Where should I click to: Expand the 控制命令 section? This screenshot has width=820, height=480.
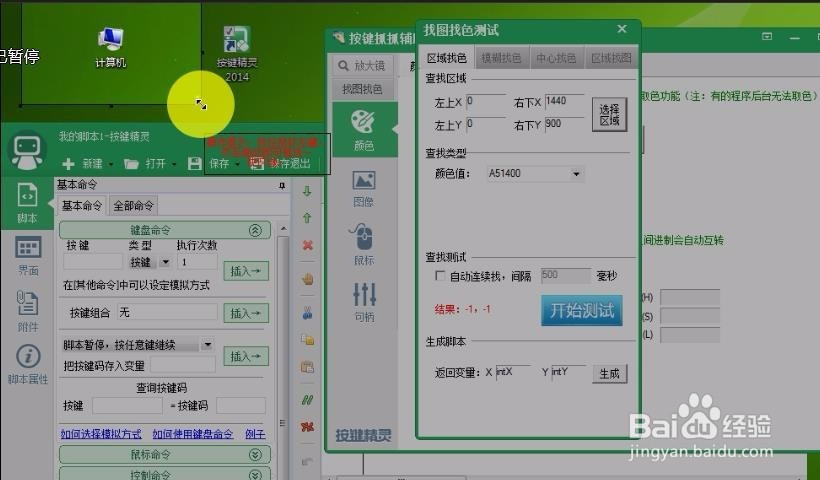[255, 474]
